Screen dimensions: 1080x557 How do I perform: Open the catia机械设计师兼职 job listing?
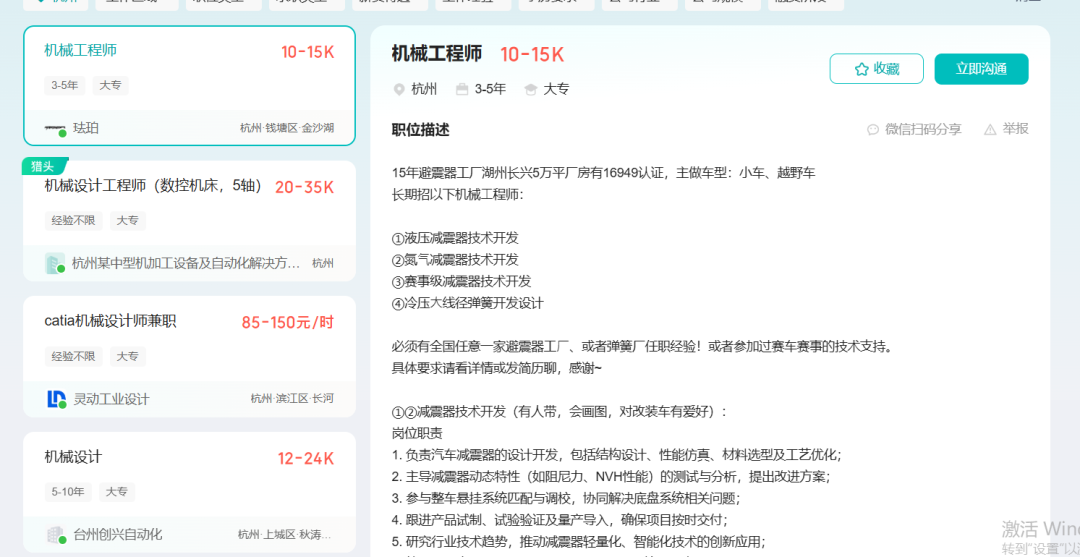[x=110, y=321]
